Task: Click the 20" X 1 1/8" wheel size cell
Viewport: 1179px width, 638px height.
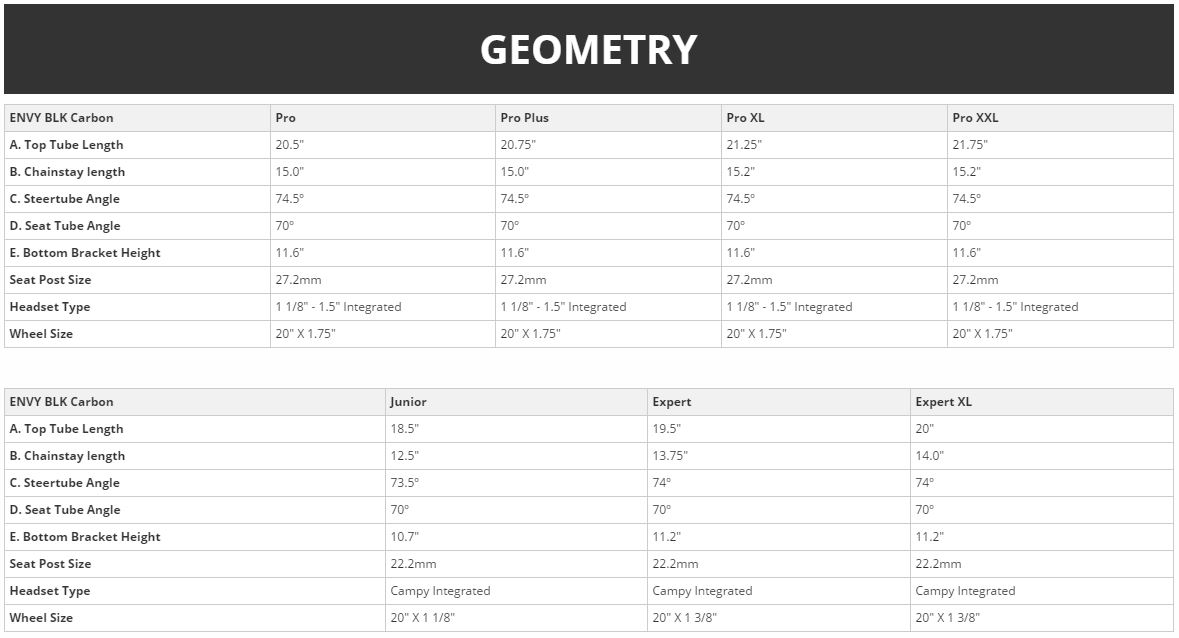Action: tap(424, 618)
